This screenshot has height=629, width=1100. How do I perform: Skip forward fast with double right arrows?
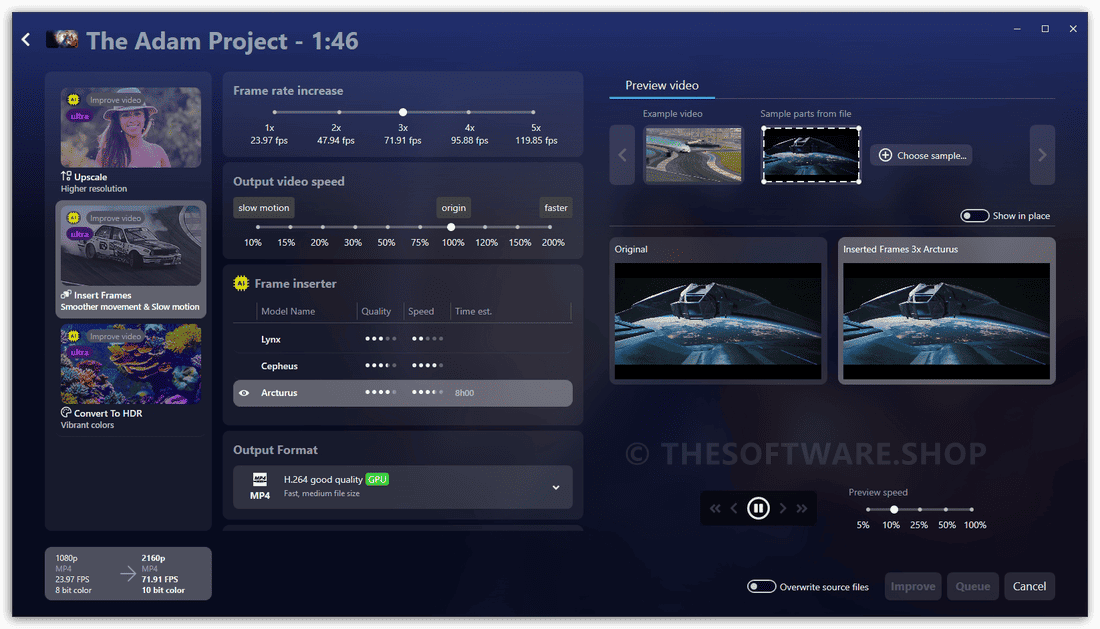[x=802, y=508]
